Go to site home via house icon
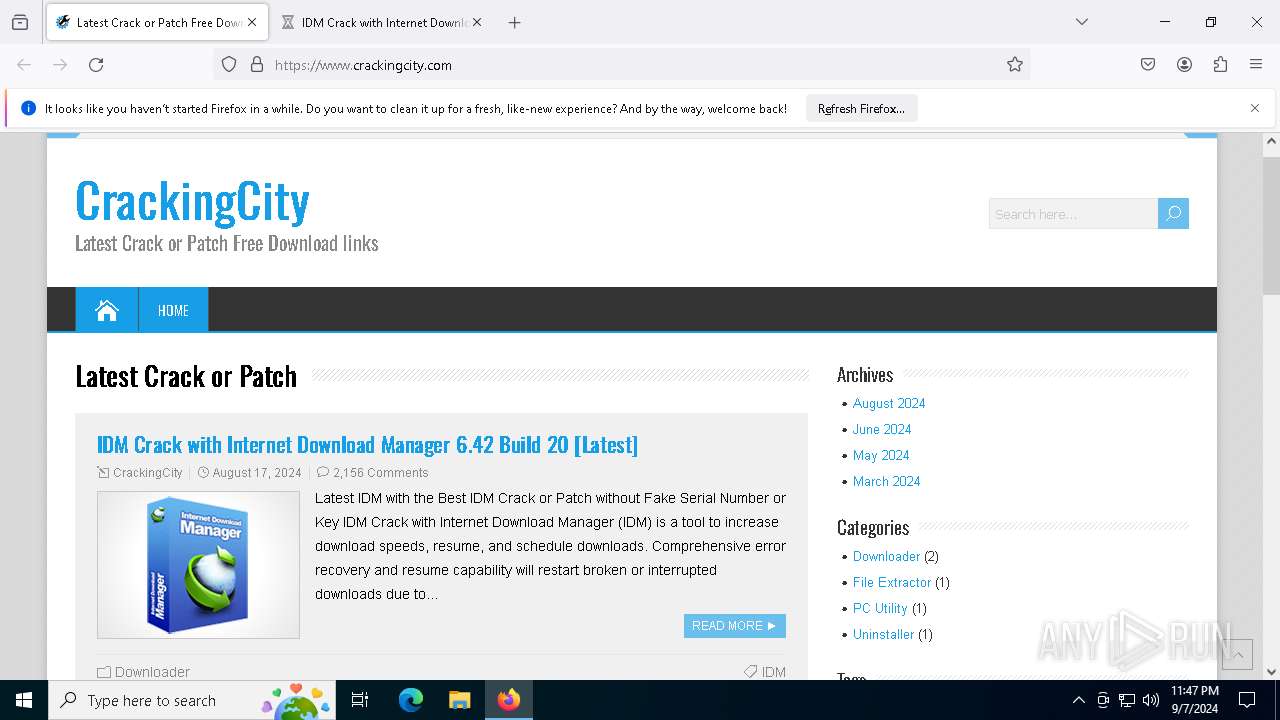1280x720 pixels. 107,310
